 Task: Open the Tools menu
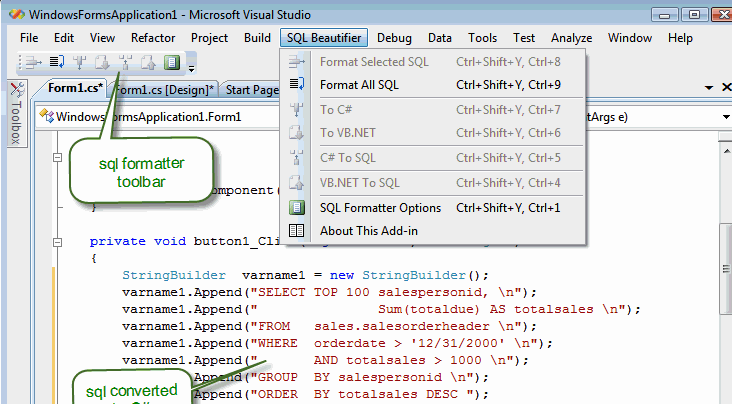coord(482,38)
